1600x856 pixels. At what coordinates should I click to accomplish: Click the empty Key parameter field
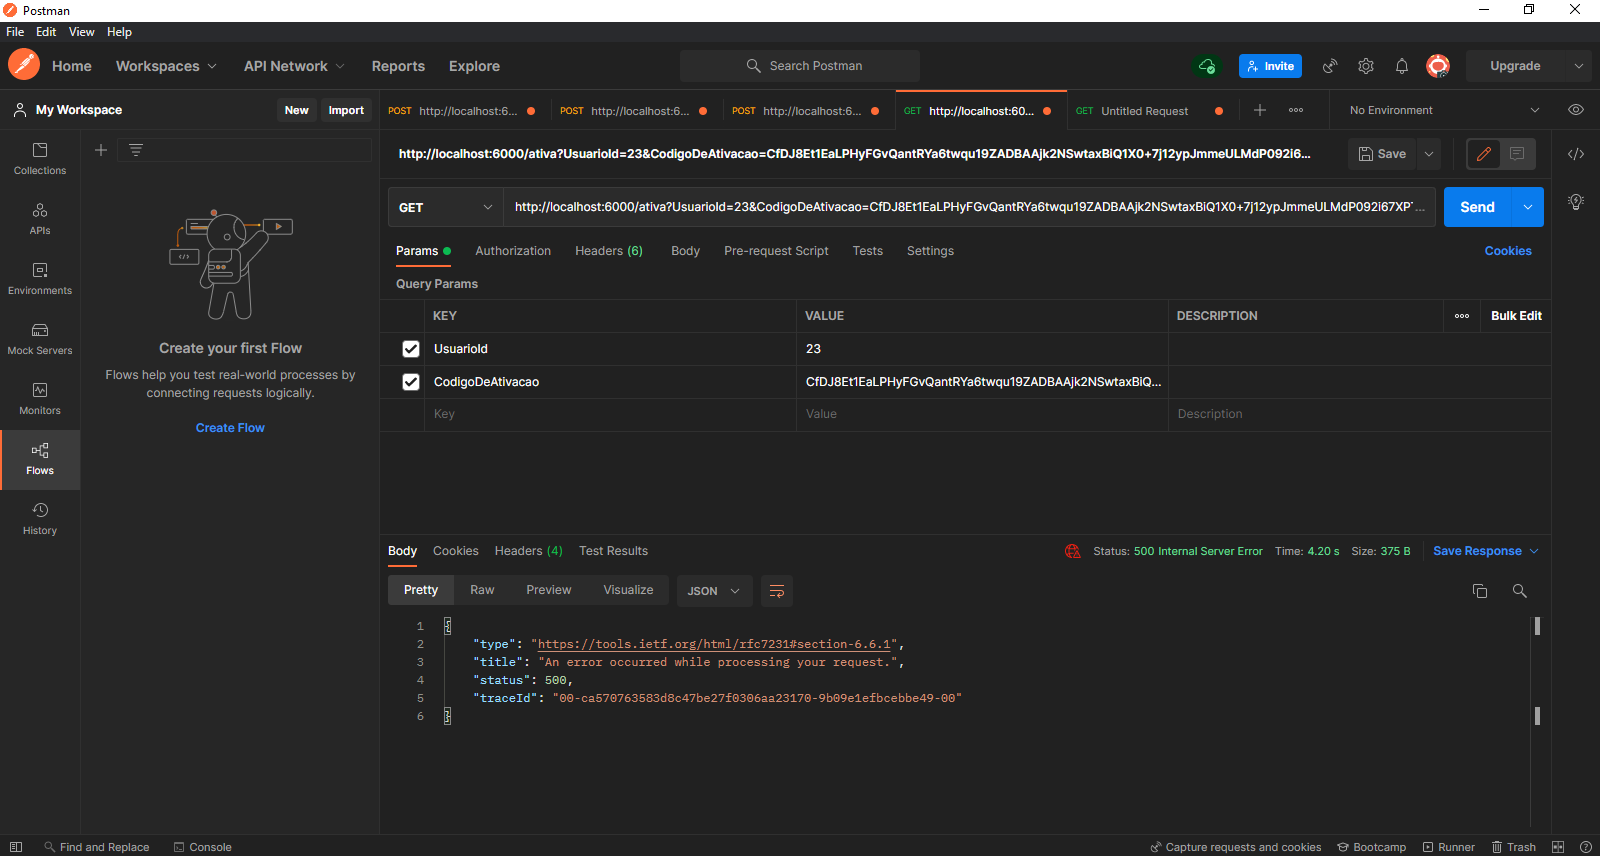pos(610,414)
